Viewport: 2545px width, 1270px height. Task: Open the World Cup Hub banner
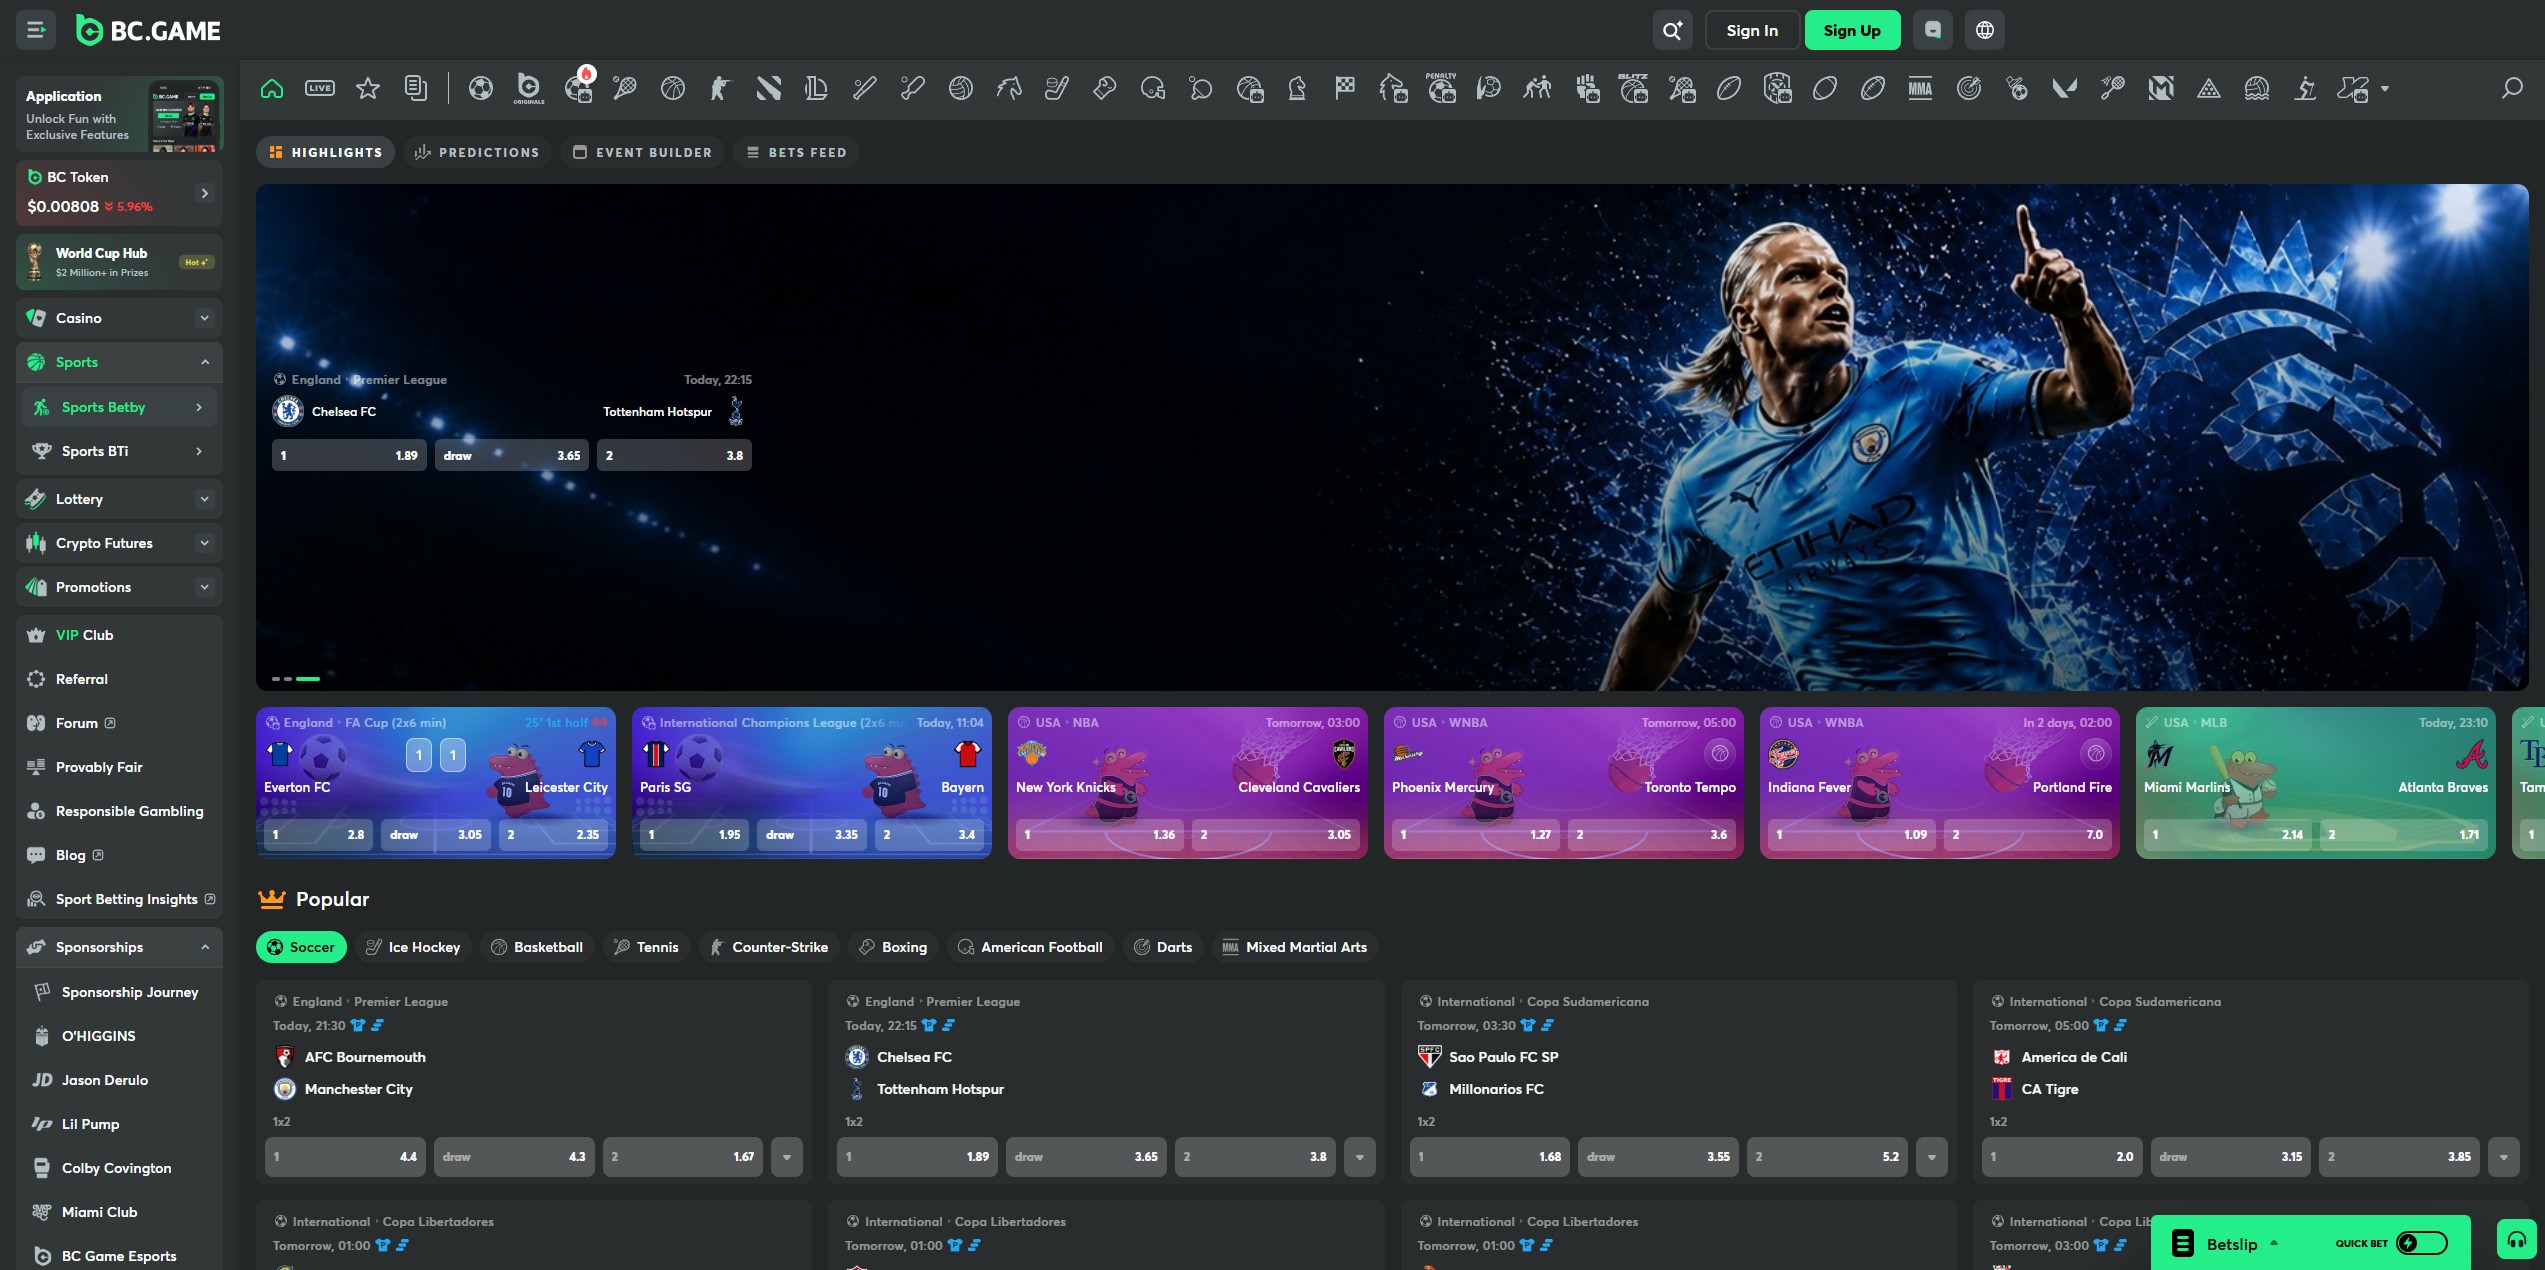pyautogui.click(x=119, y=262)
